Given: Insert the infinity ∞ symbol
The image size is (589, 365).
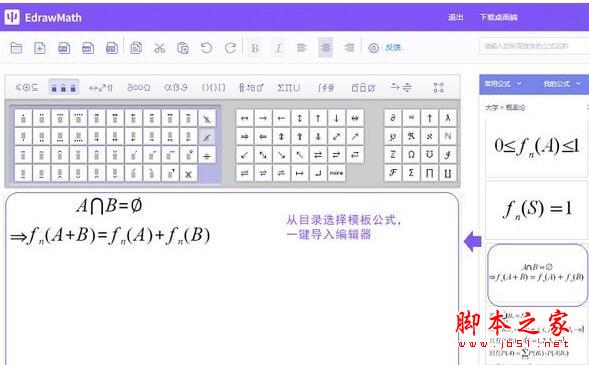Looking at the screenshot, I should [411, 118].
